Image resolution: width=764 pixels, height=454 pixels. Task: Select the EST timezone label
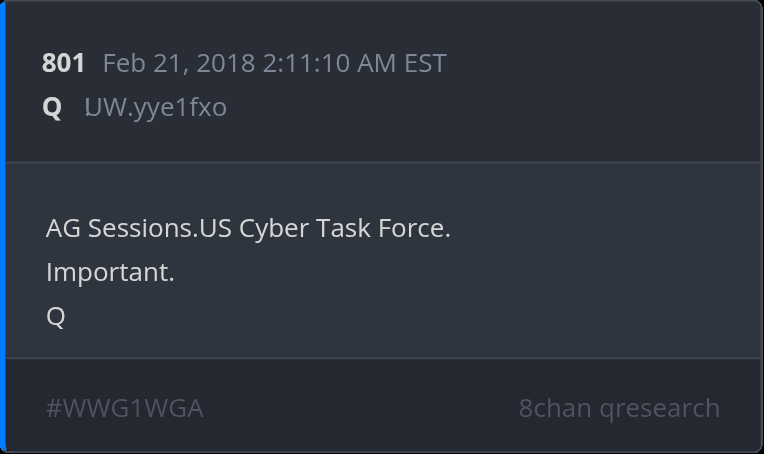[425, 64]
